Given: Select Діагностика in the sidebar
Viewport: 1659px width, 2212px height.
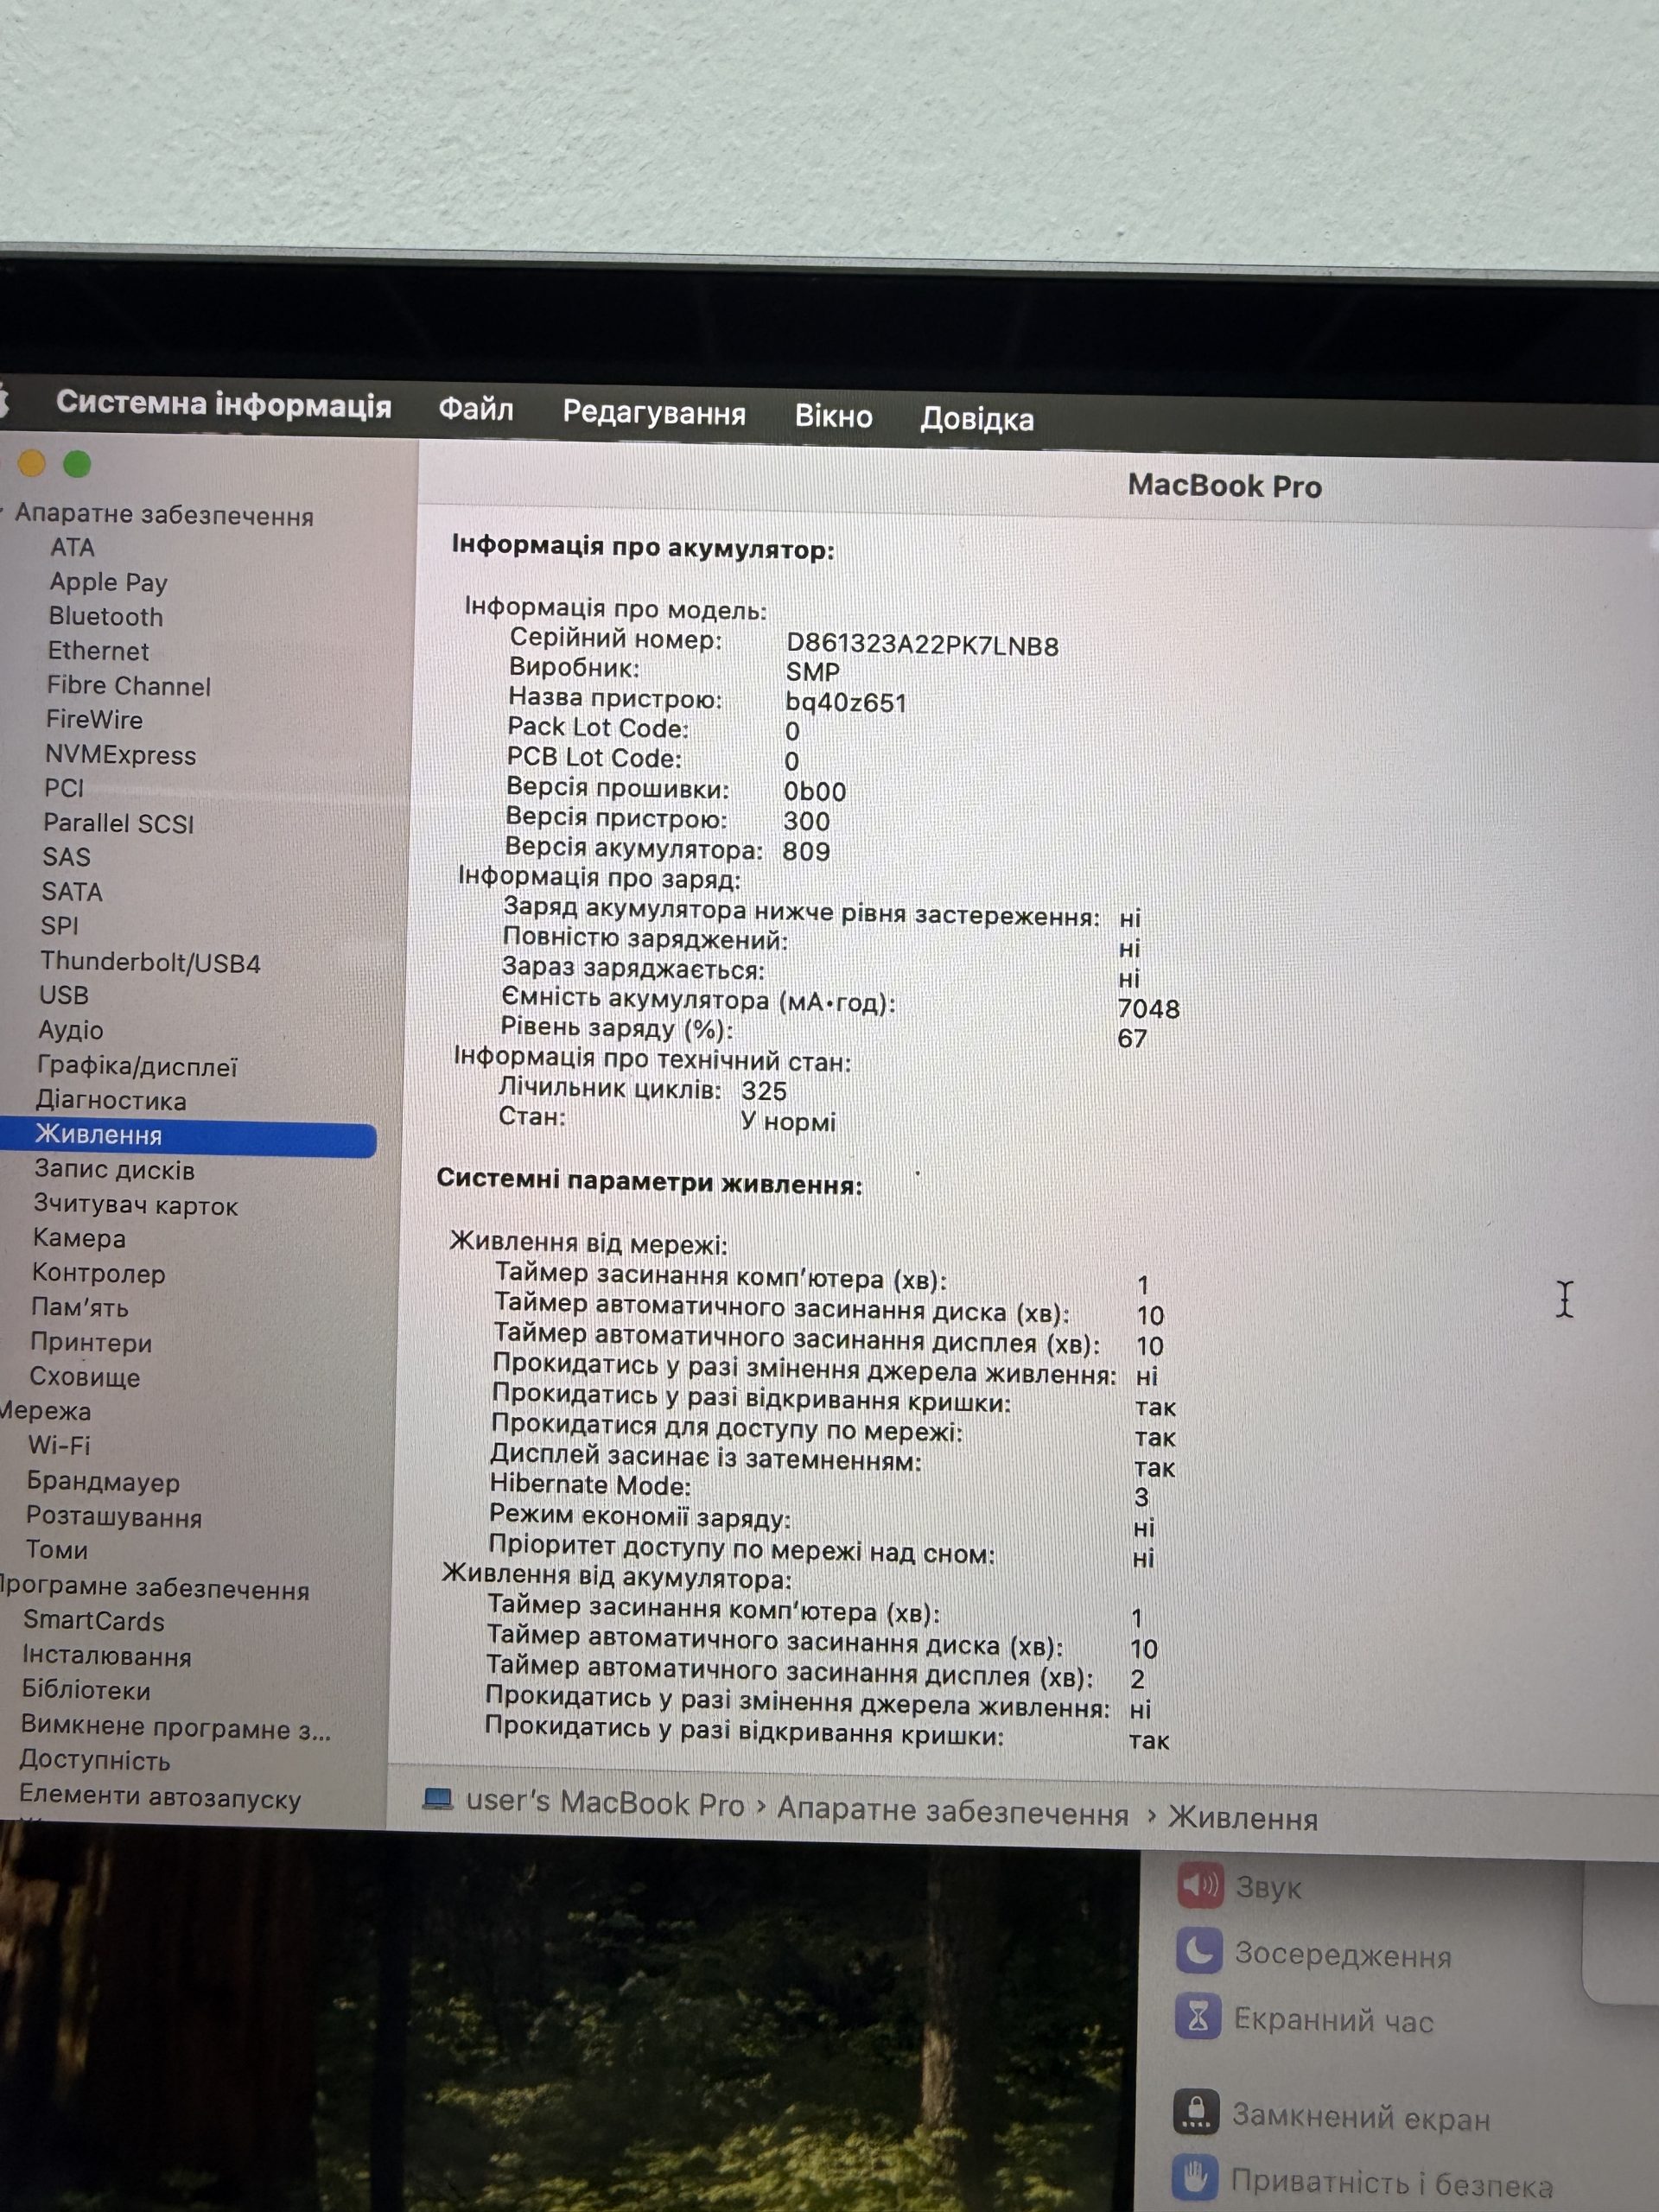Looking at the screenshot, I should [x=111, y=1100].
